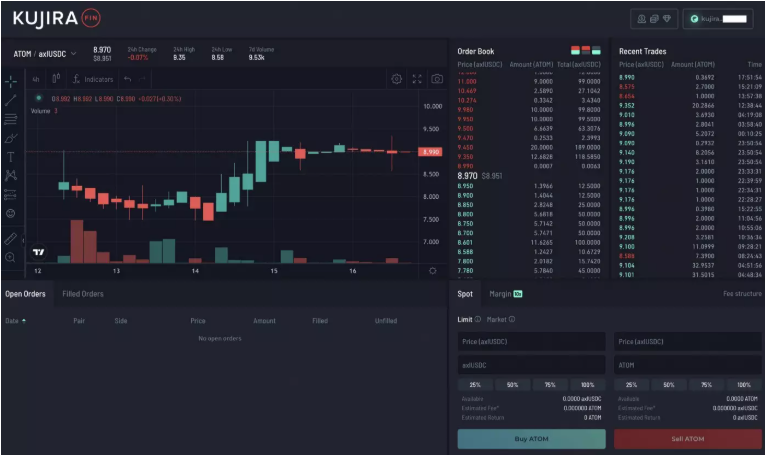Click the 11.000 ask price in order book
The width and height of the screenshot is (765, 455).
[467, 81]
